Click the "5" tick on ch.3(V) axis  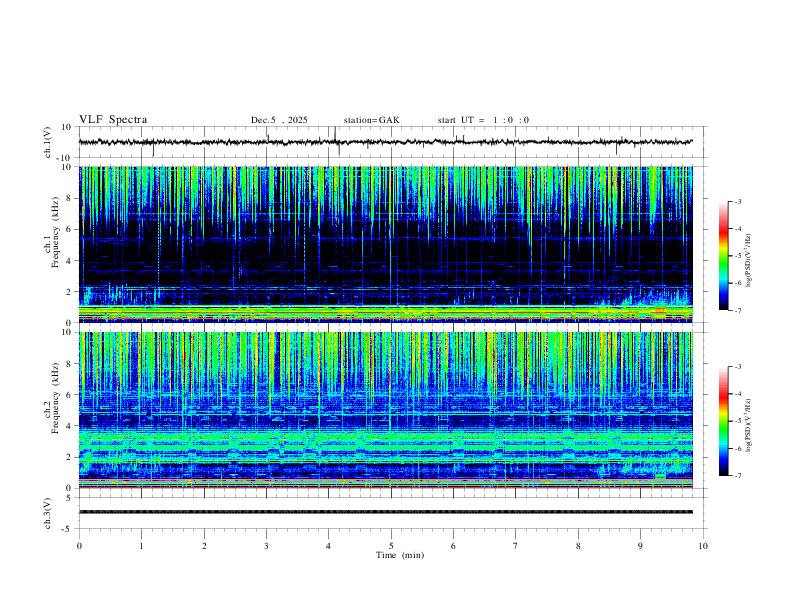pos(69,498)
